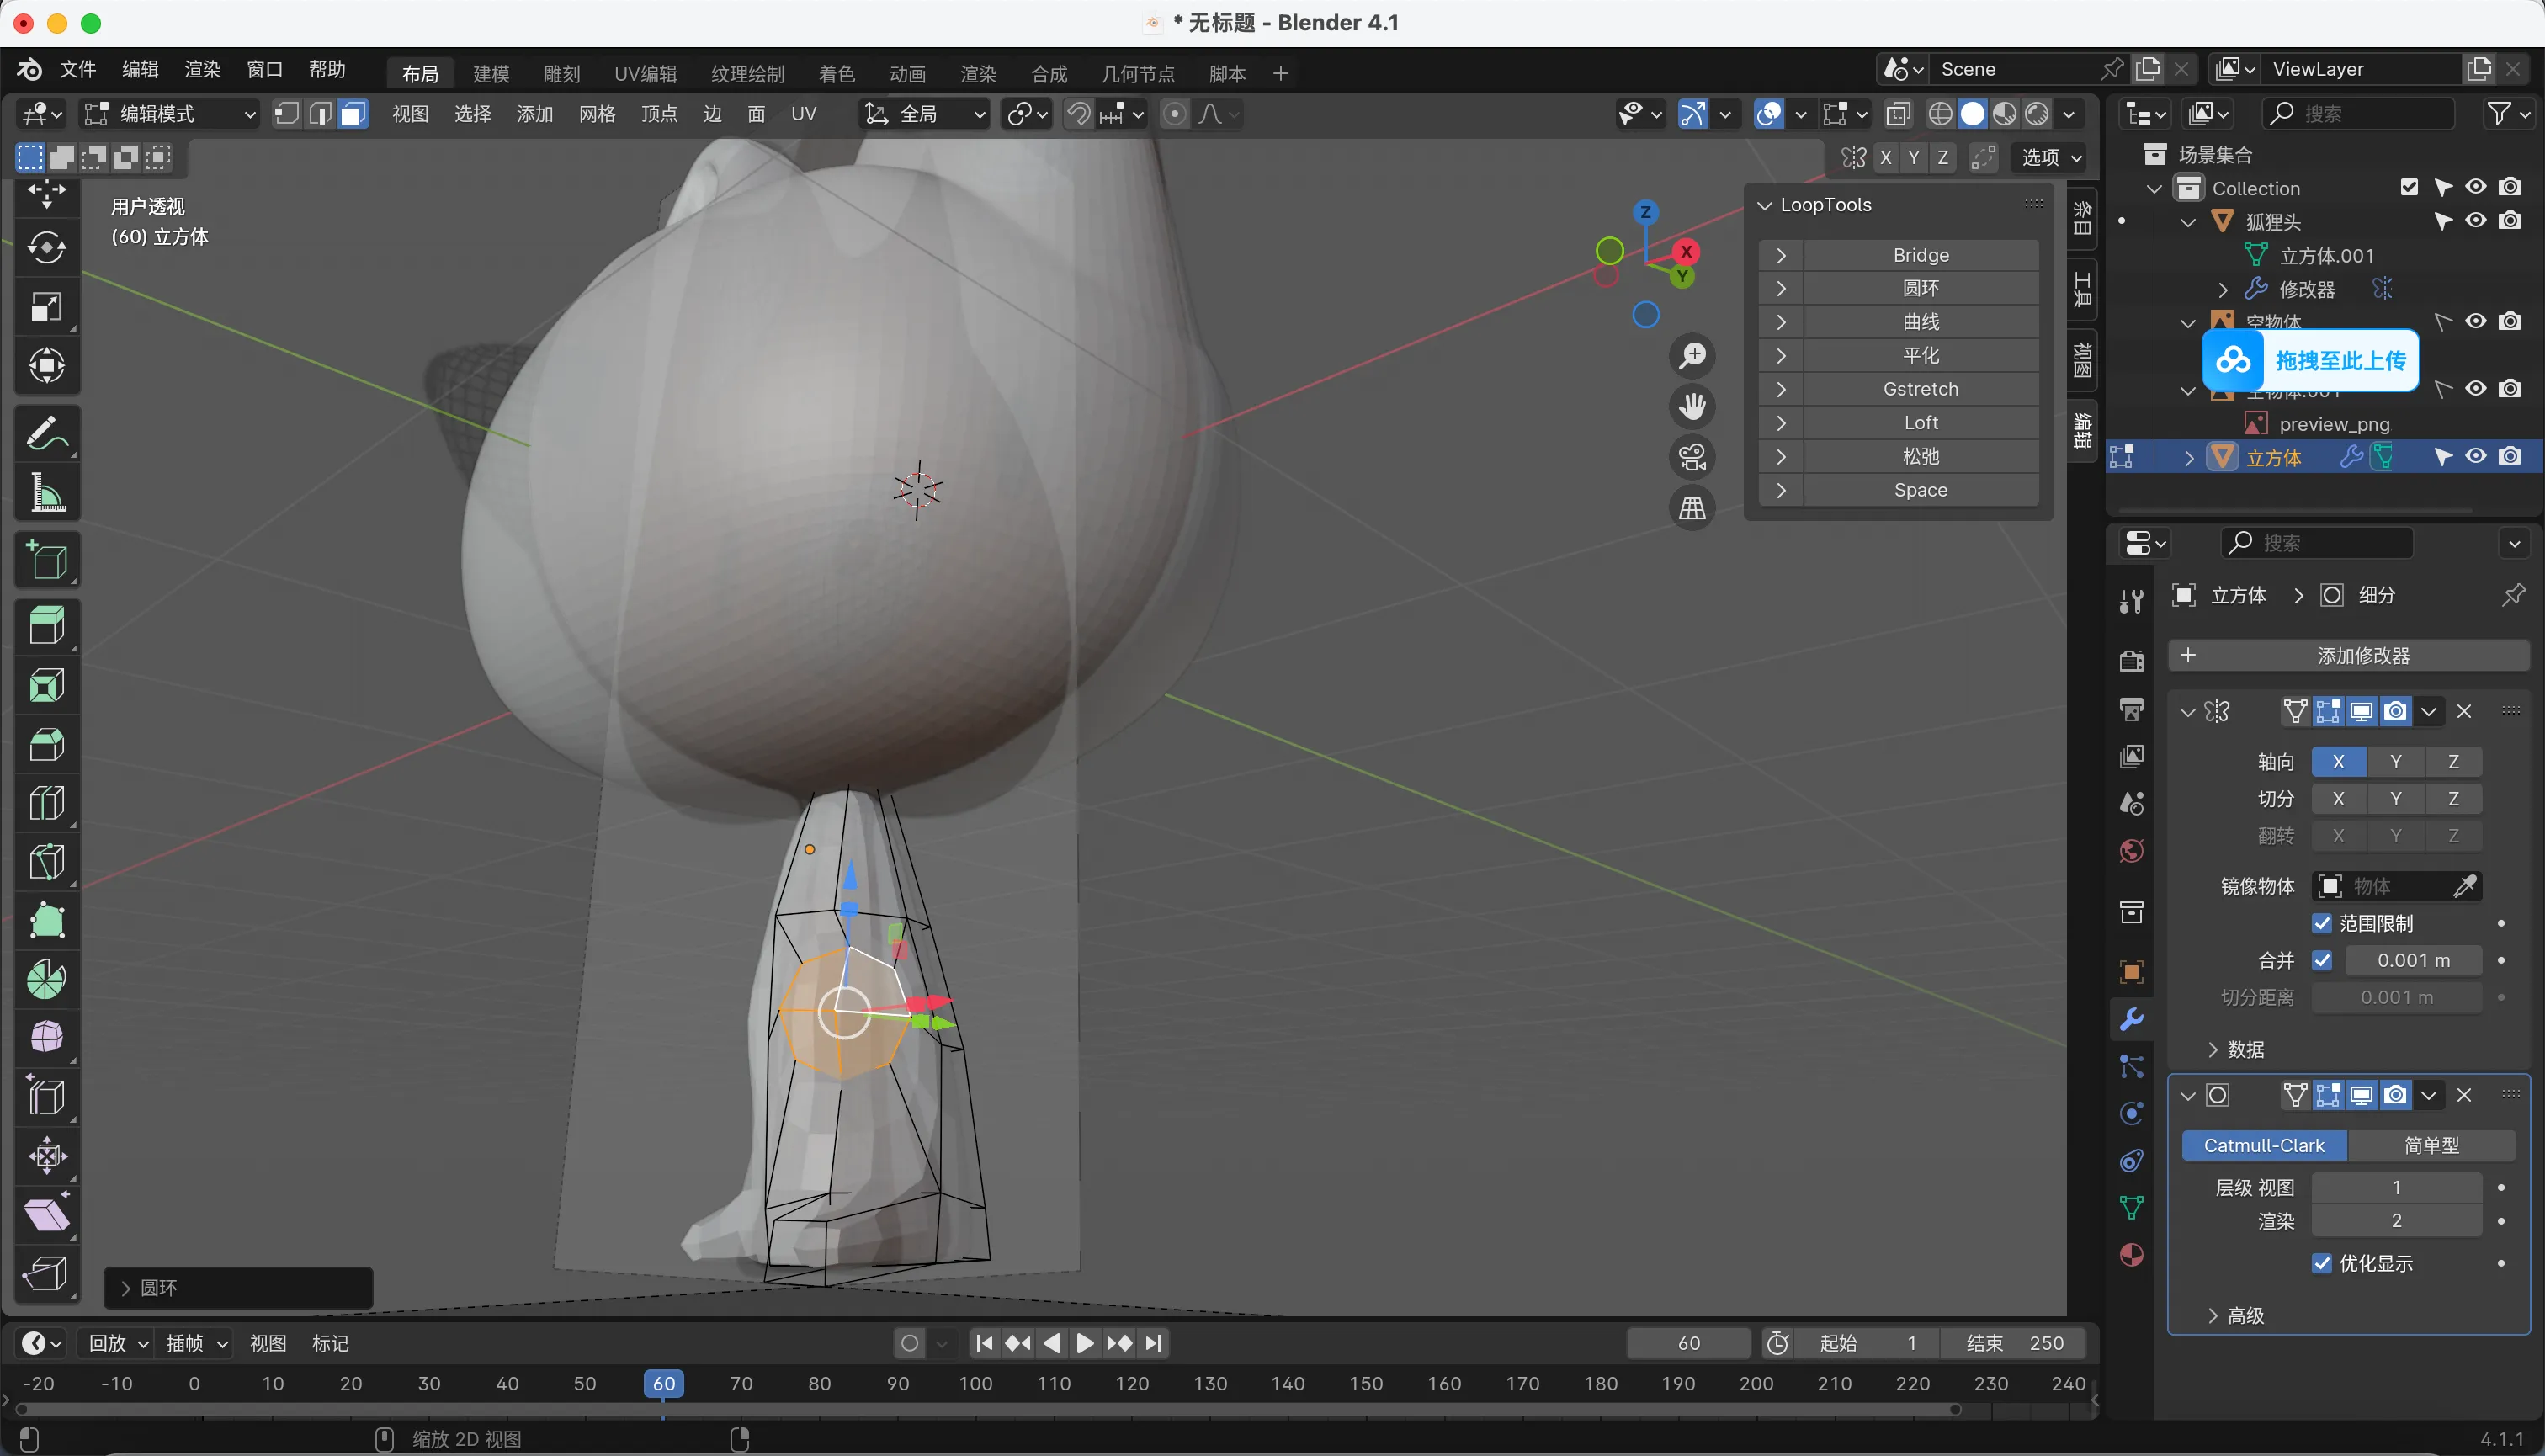
Task: Select the Measure tool
Action: [x=46, y=494]
